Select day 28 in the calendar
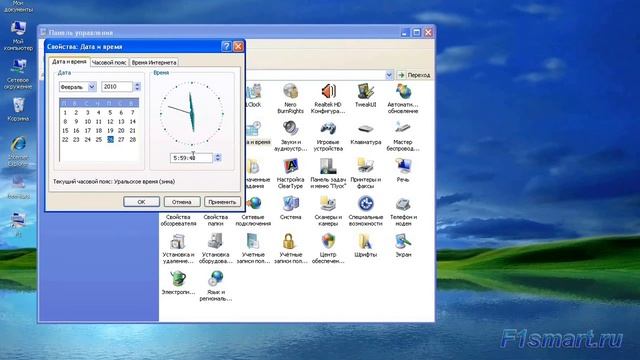The width and height of the screenshot is (640, 360). [133, 140]
